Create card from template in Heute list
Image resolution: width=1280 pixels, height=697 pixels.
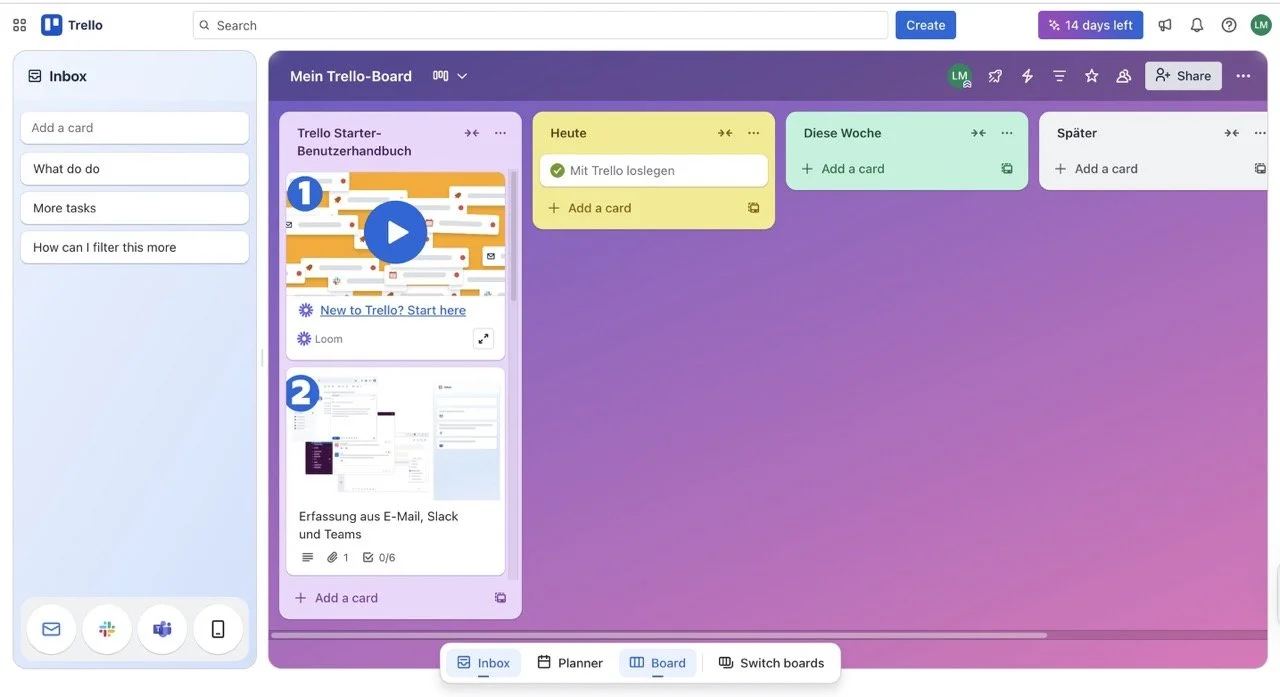point(753,208)
